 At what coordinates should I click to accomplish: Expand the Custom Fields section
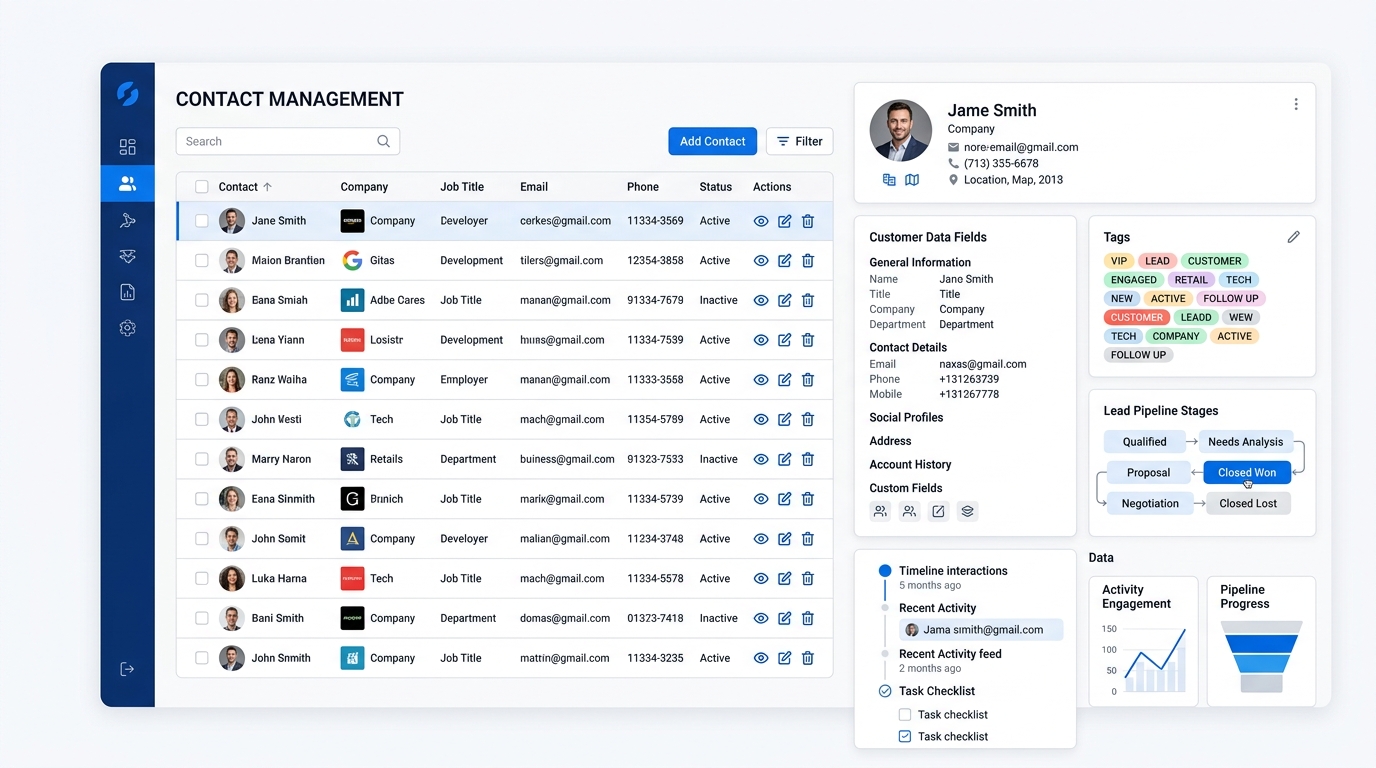tap(906, 488)
